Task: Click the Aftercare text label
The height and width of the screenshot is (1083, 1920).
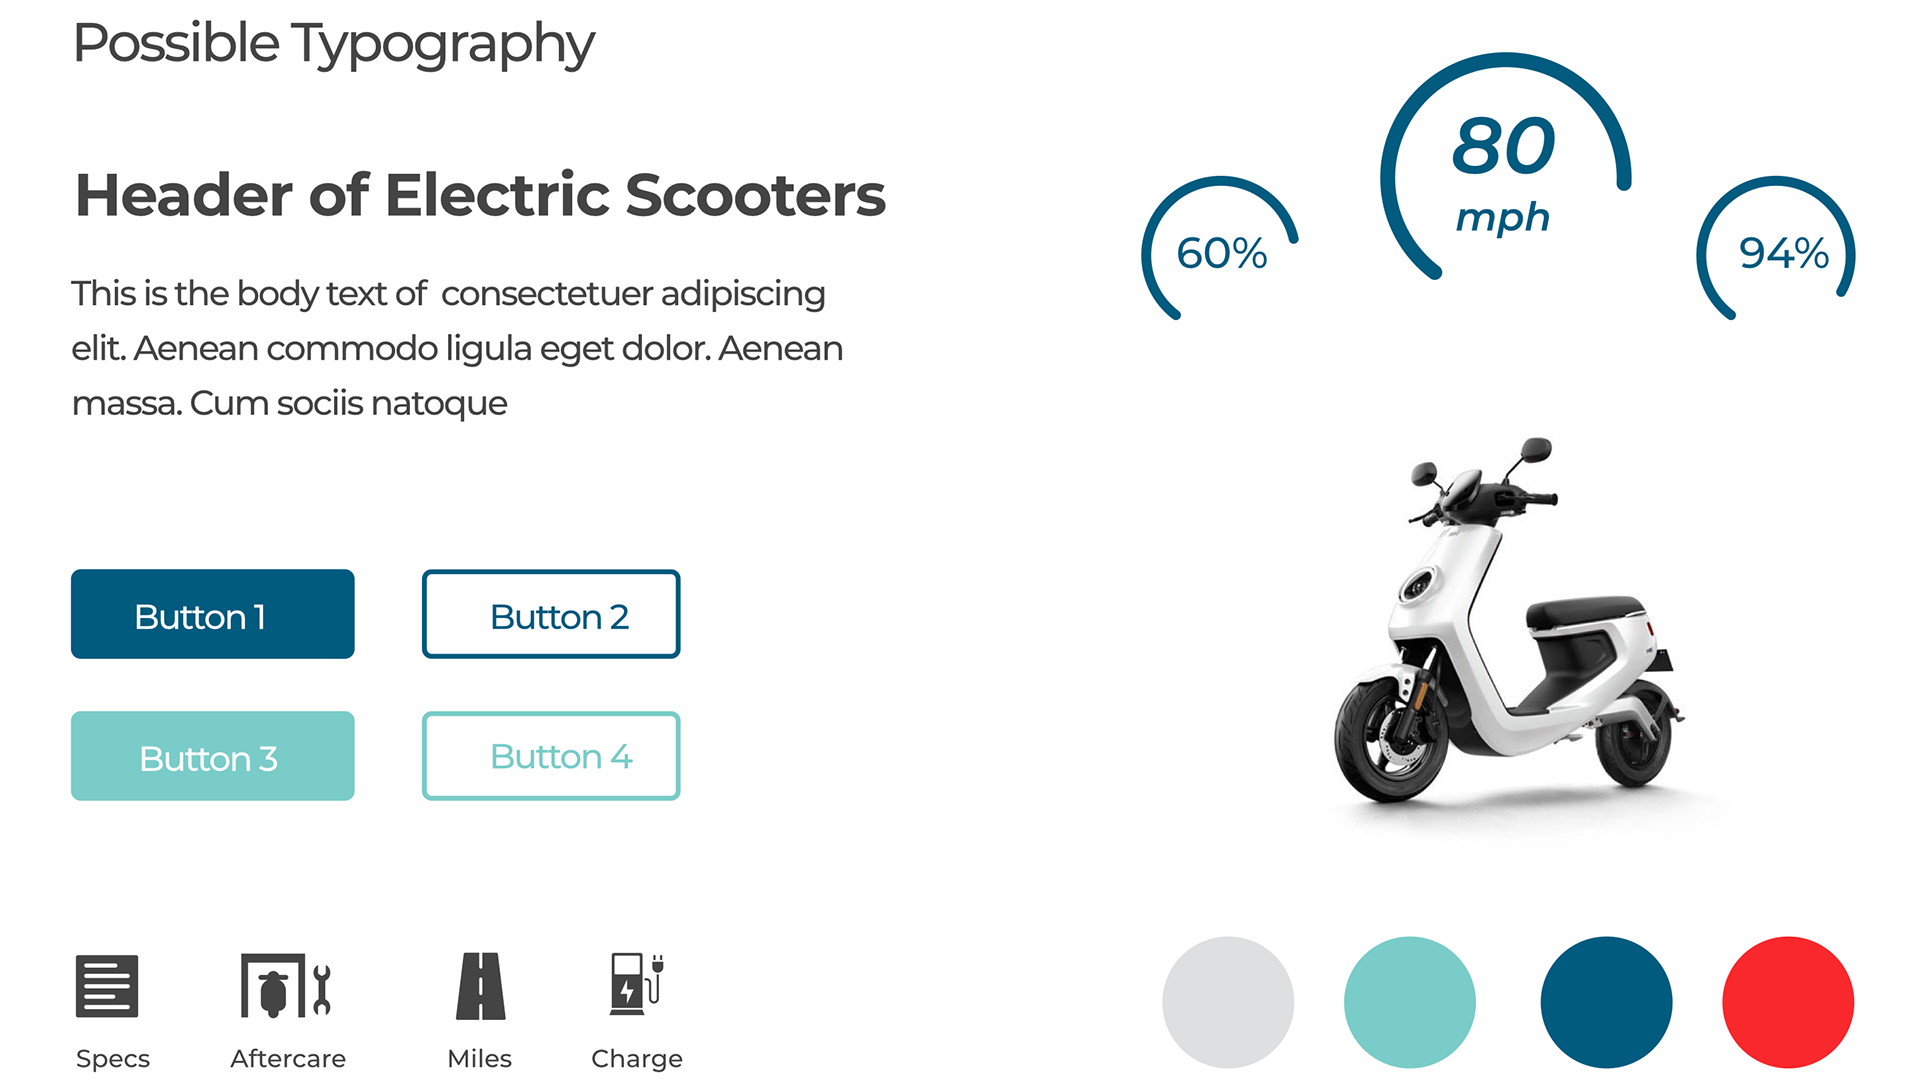Action: (288, 1058)
